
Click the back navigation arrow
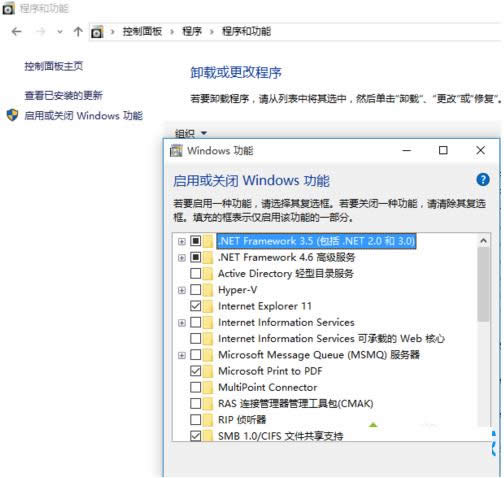pos(16,32)
